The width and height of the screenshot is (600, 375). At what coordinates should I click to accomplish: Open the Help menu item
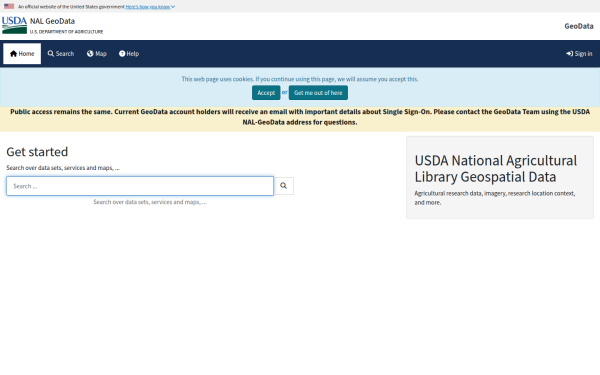point(129,54)
